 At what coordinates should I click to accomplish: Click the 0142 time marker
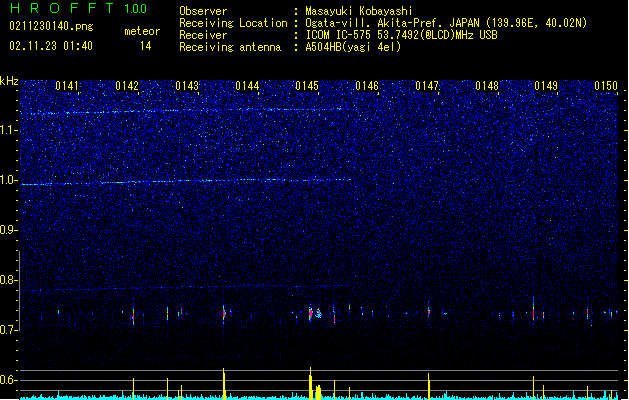coord(127,86)
